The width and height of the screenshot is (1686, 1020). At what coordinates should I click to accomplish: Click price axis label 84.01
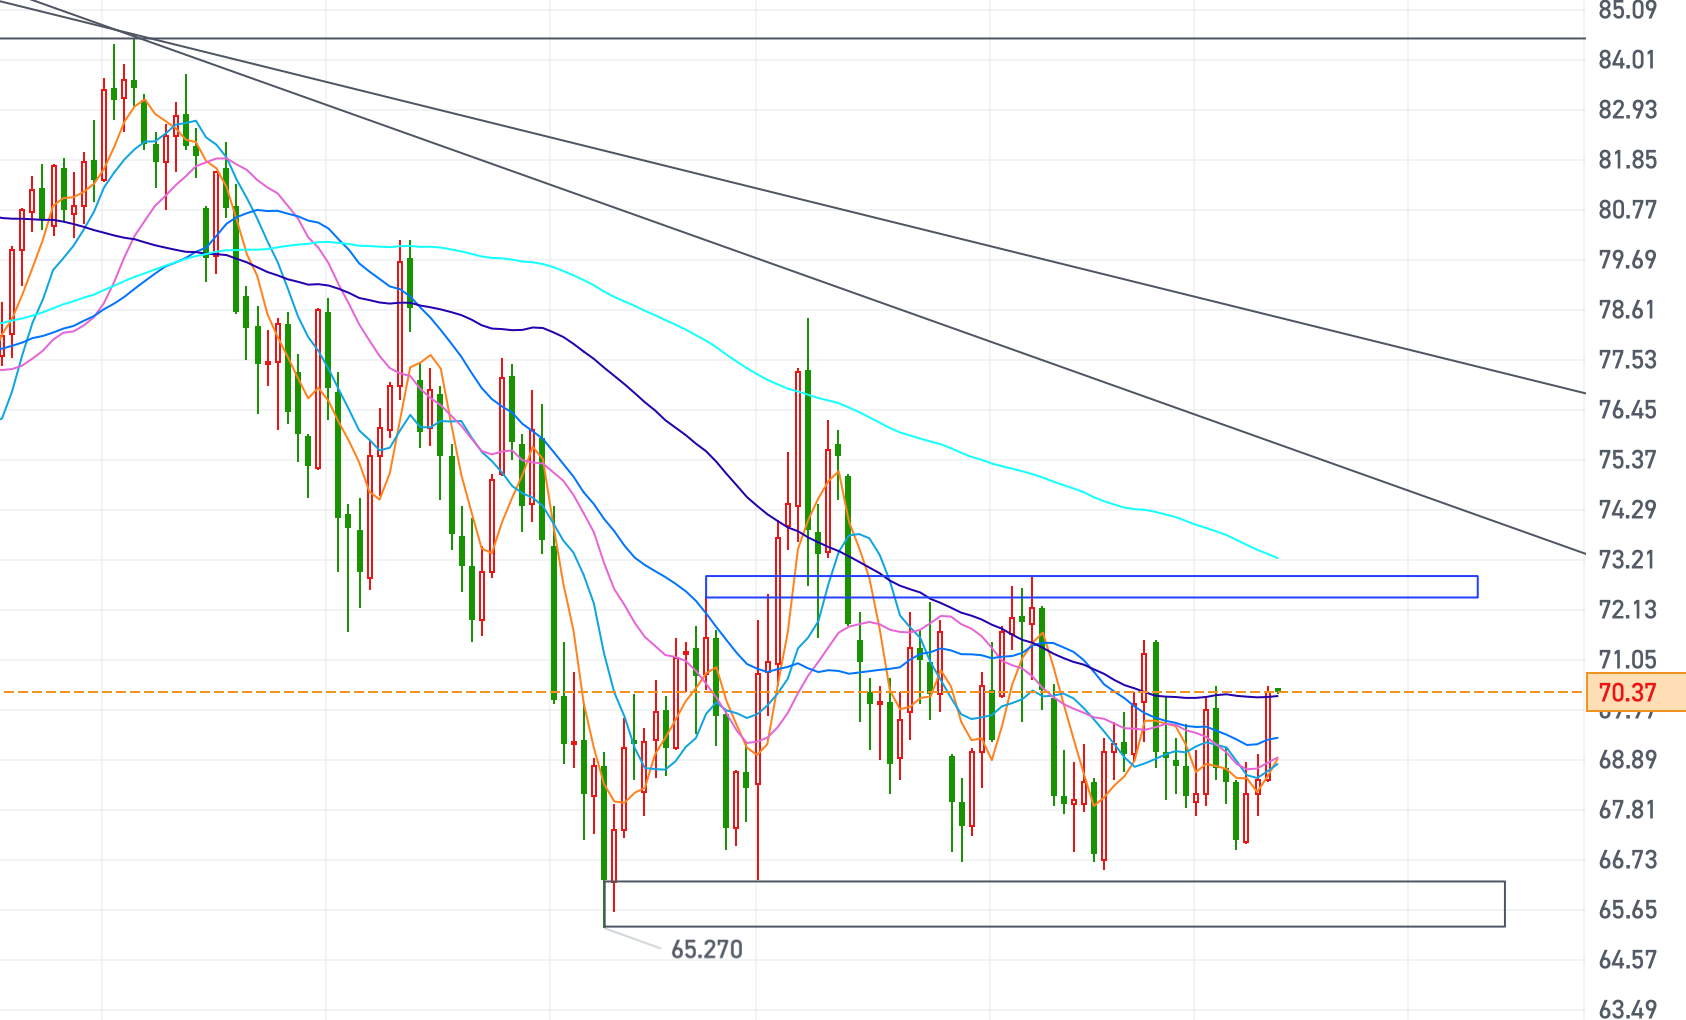(x=1627, y=60)
